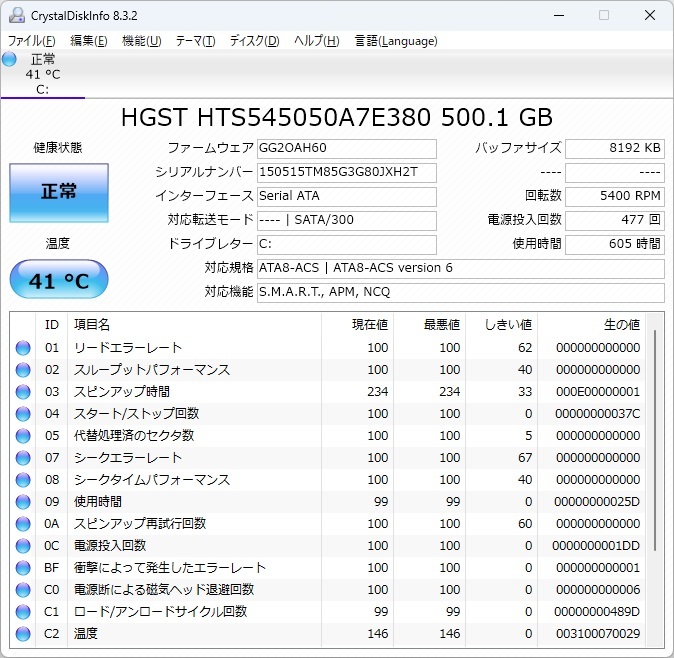The image size is (674, 658).
Task: Click the status icon for シークエラーレート row
Action: coord(23,458)
